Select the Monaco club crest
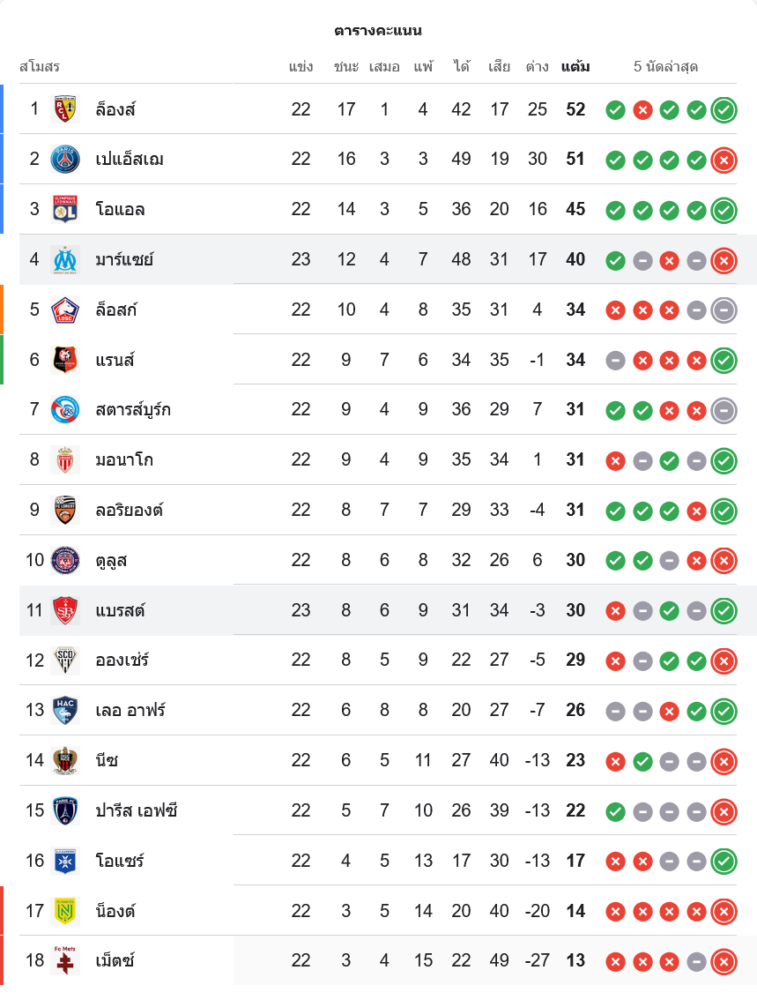This screenshot has height=1000, width=757. click(x=66, y=460)
